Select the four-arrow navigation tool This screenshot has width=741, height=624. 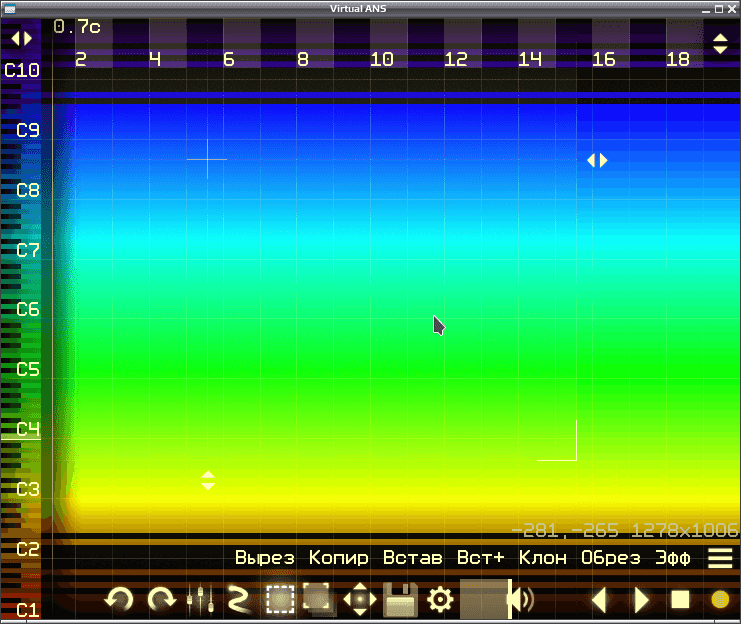tap(360, 599)
